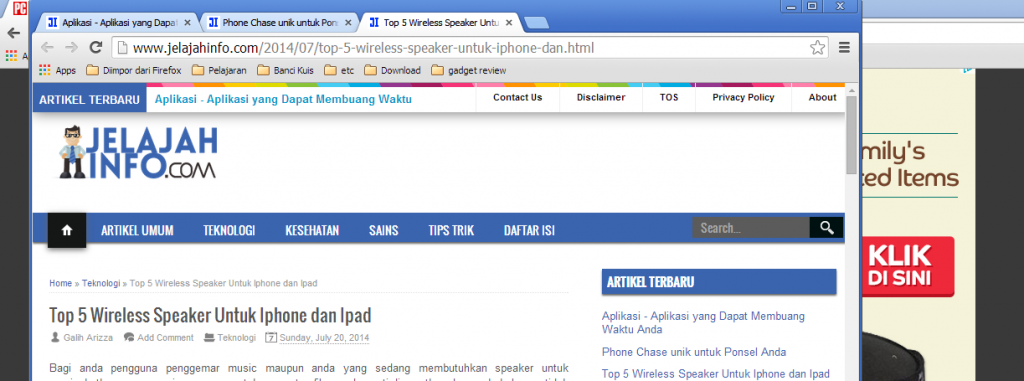Open the Dimpor dari Firefox bookmark folder
Screen dimensions: 1024x381
point(134,71)
